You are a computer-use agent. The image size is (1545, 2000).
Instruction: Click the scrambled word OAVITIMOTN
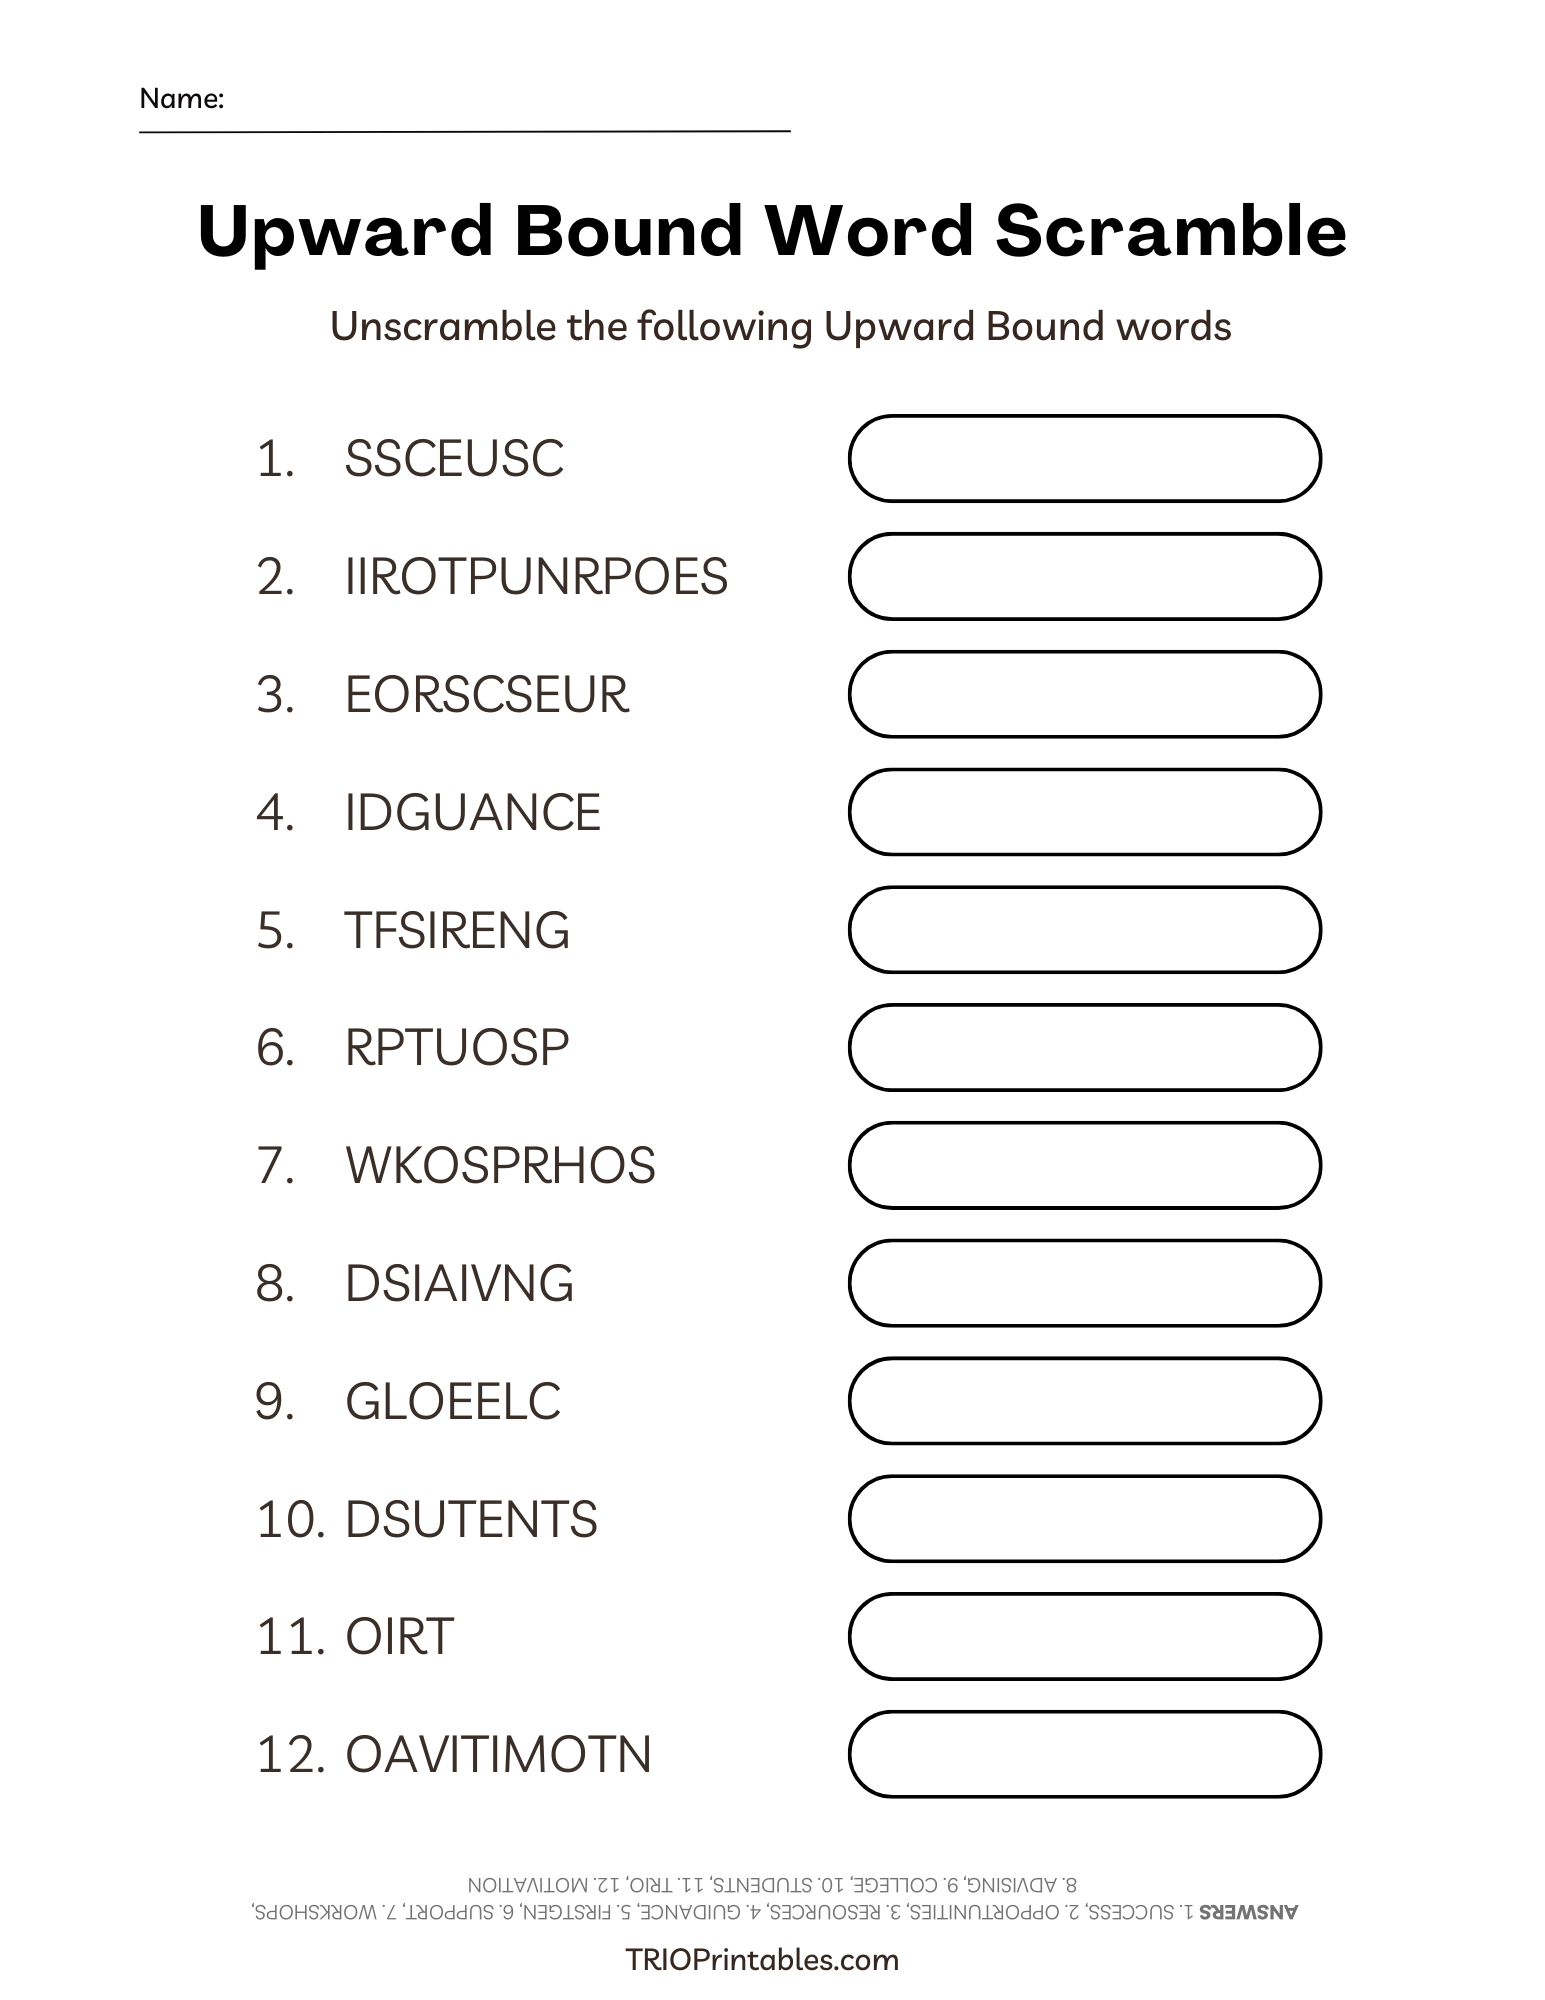click(498, 1755)
